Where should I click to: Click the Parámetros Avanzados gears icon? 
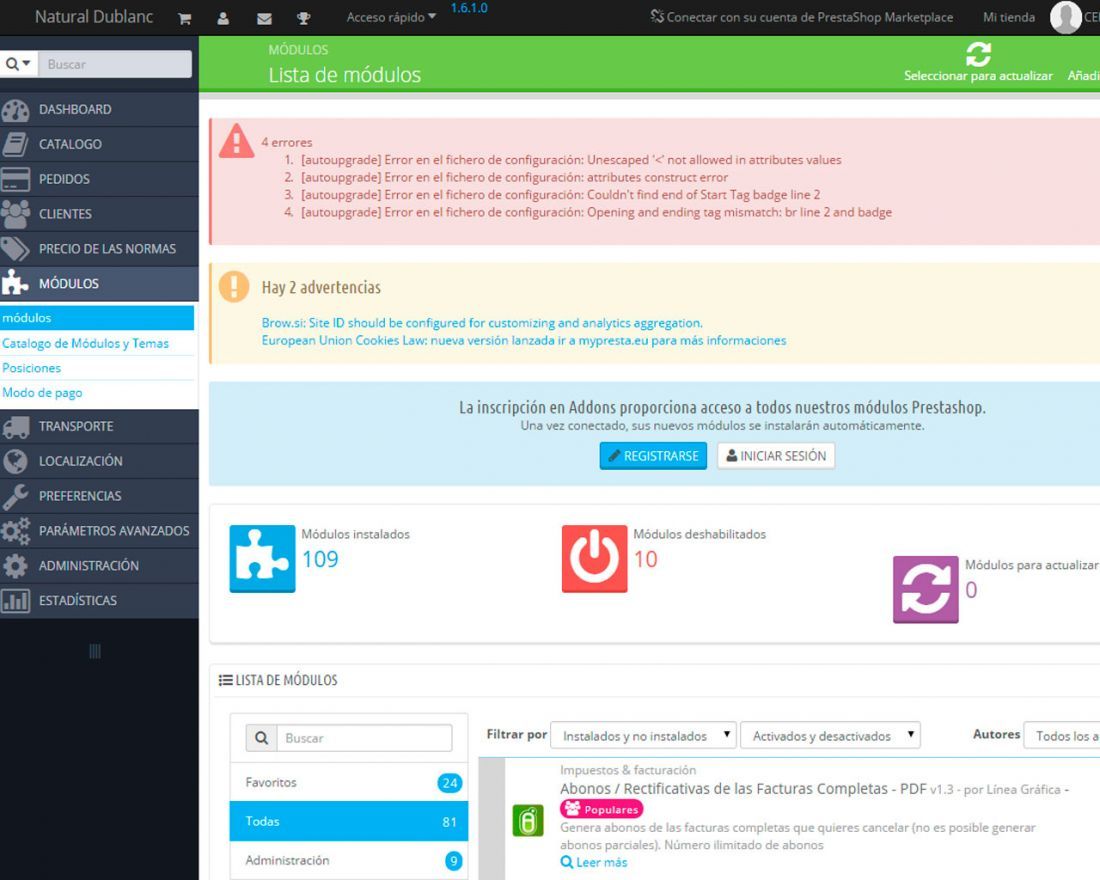(15, 531)
